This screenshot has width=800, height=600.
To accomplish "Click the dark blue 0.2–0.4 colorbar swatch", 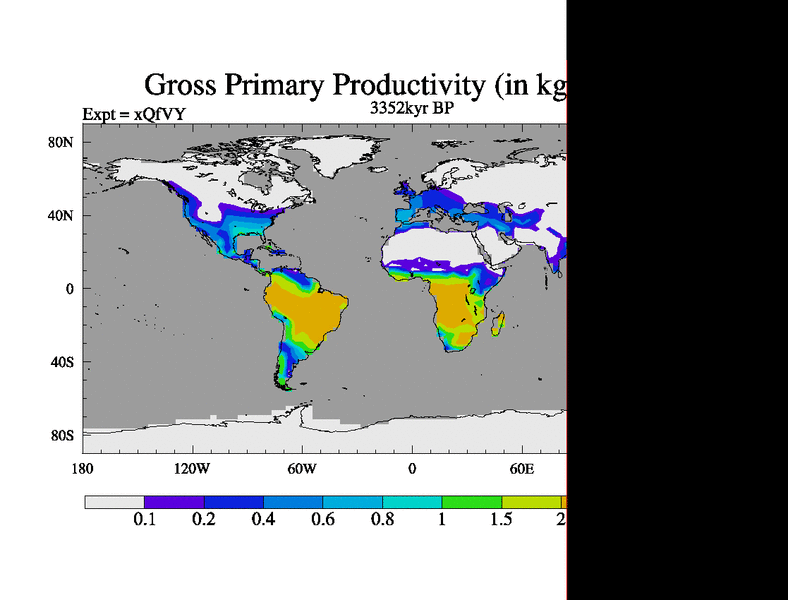I will click(x=233, y=502).
